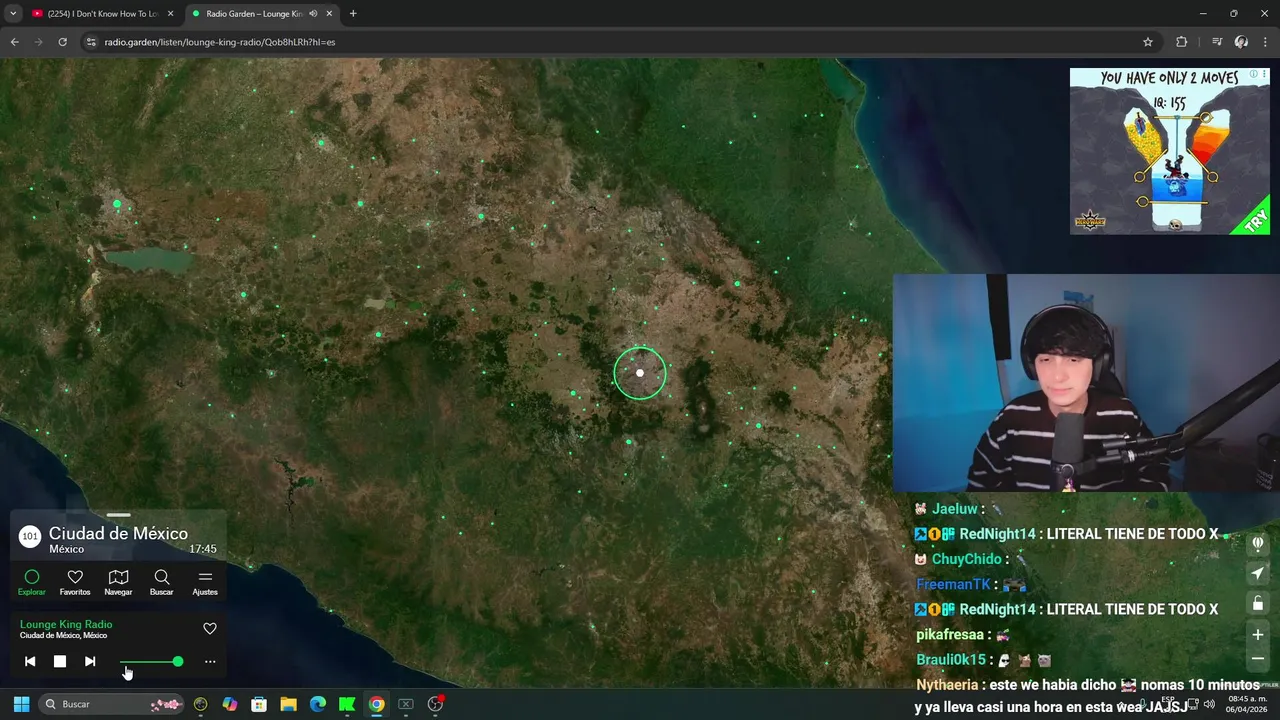
Task: Open the Ajustes settings menu
Action: 205,583
